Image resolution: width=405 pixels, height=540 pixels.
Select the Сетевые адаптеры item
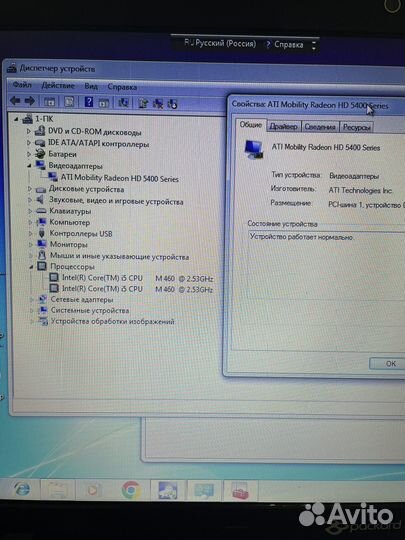82,299
